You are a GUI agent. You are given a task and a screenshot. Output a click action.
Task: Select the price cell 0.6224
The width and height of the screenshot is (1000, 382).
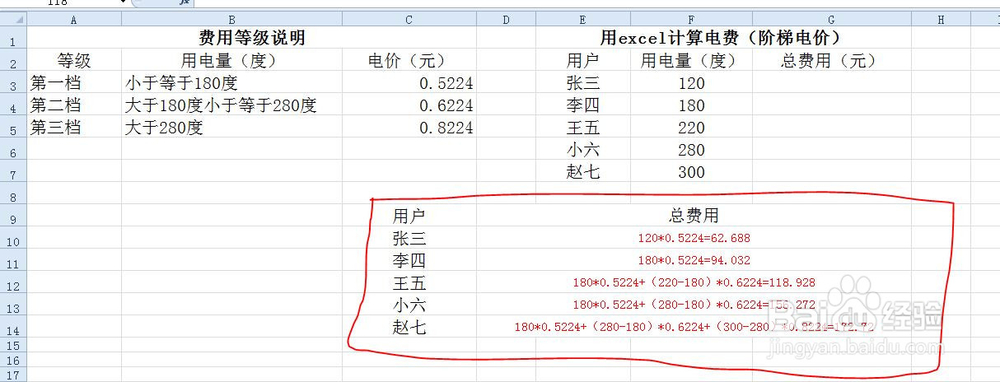point(409,105)
